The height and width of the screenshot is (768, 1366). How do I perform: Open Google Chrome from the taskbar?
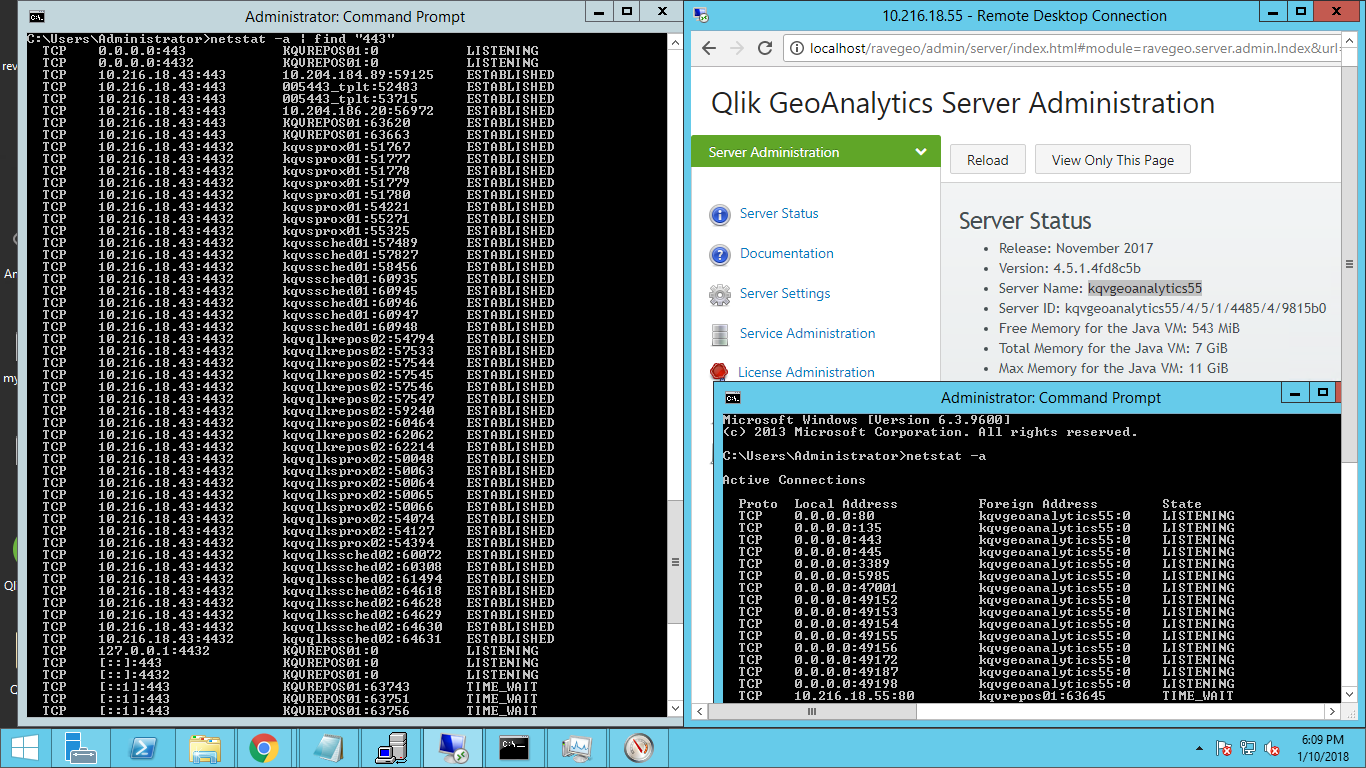tap(264, 748)
